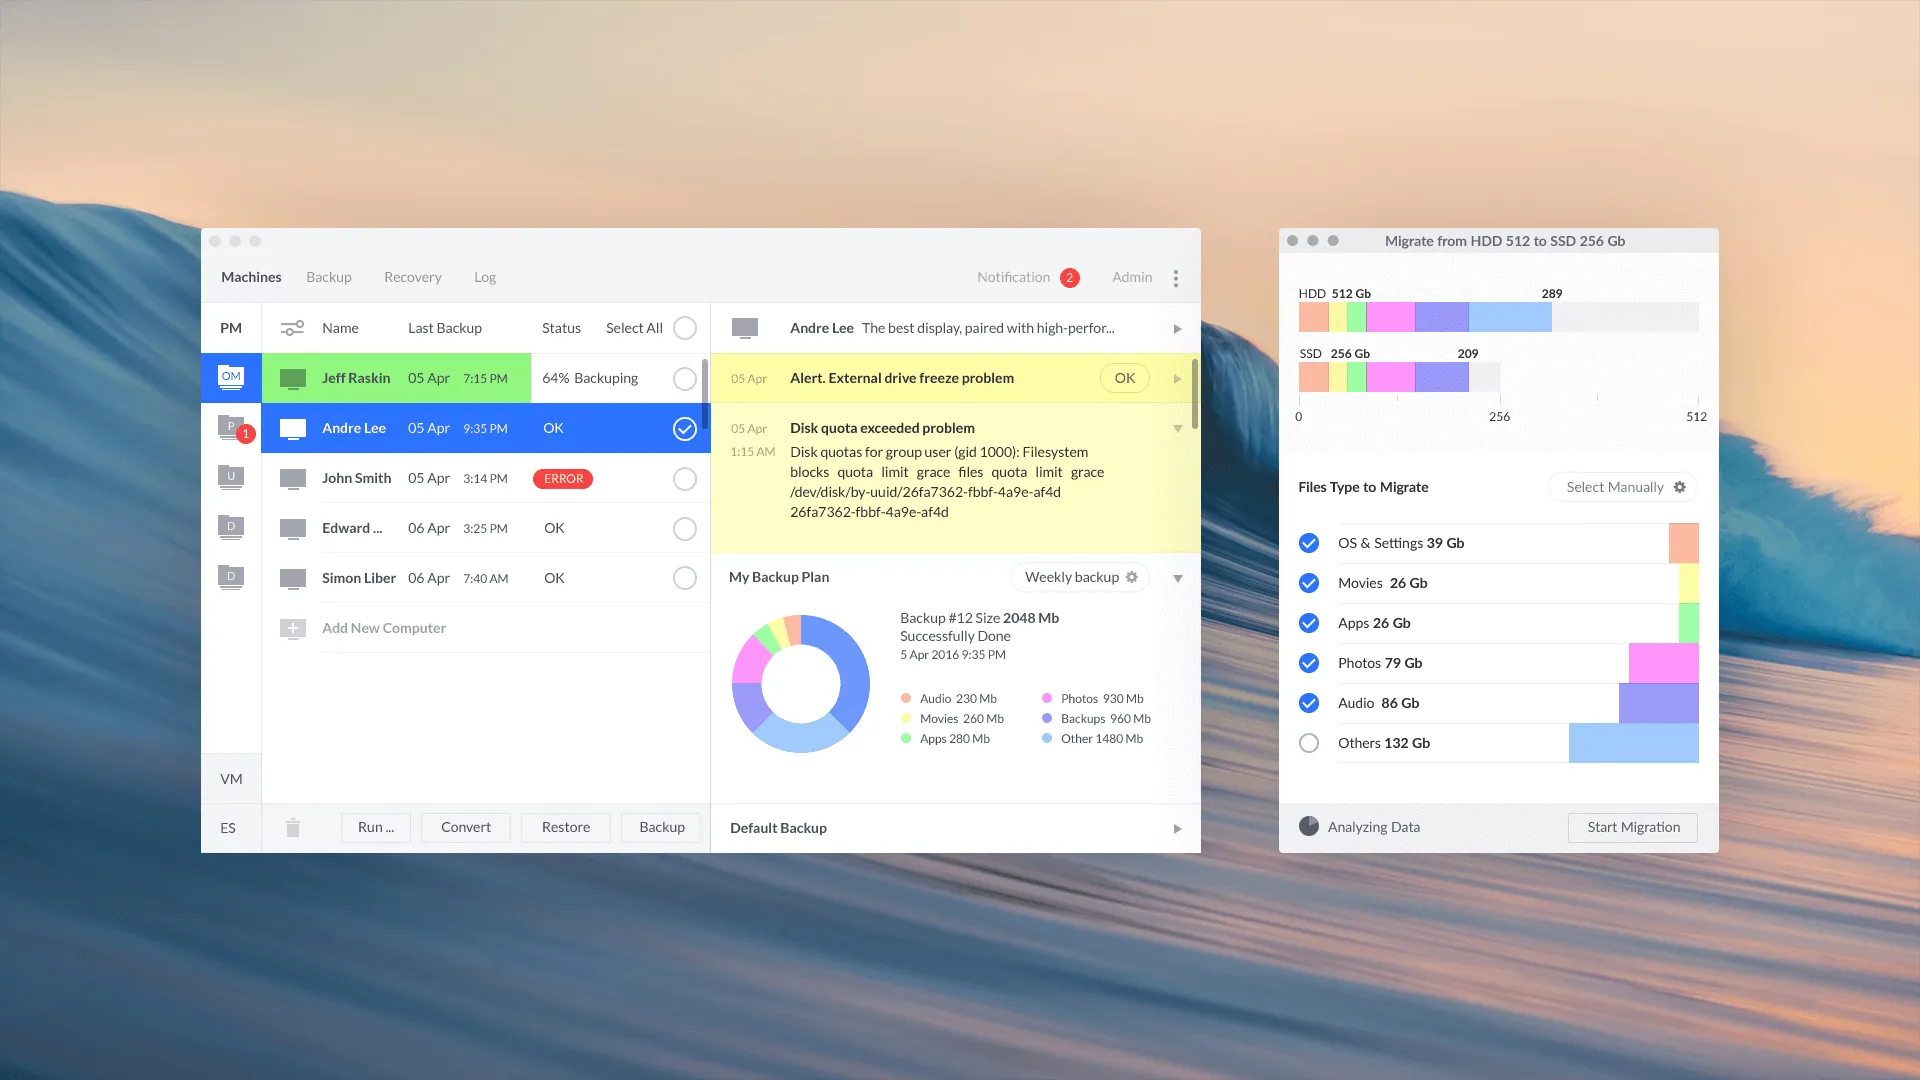Click the SSD 256 Gb usage bar
1920x1080 pixels.
[x=1399, y=377]
